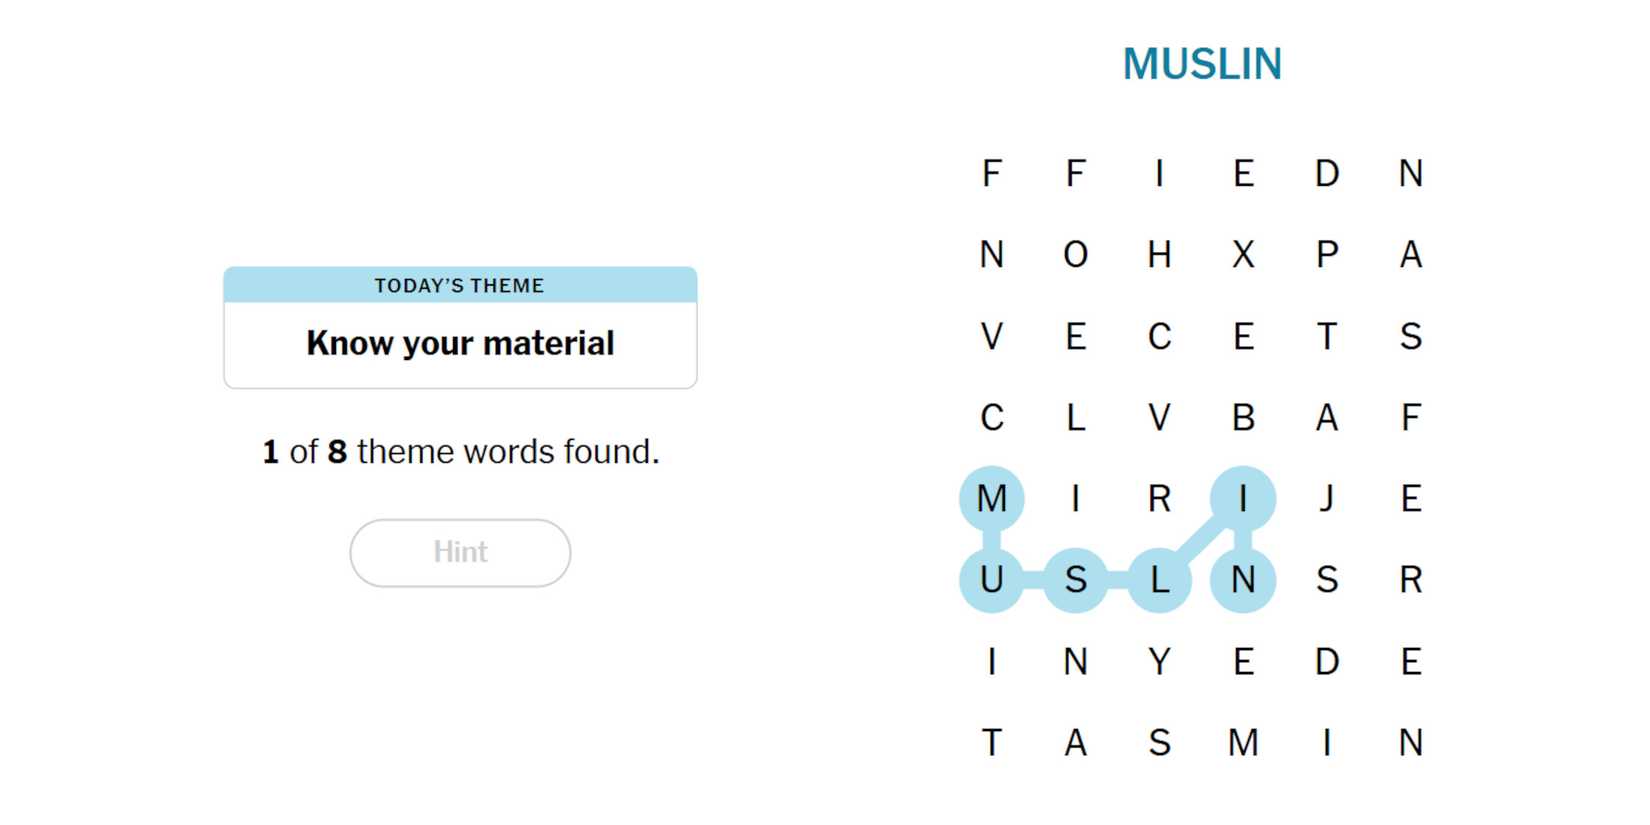The height and width of the screenshot is (825, 1650).
Task: Click the C directly above highlighted M
Action: pyautogui.click(x=991, y=417)
